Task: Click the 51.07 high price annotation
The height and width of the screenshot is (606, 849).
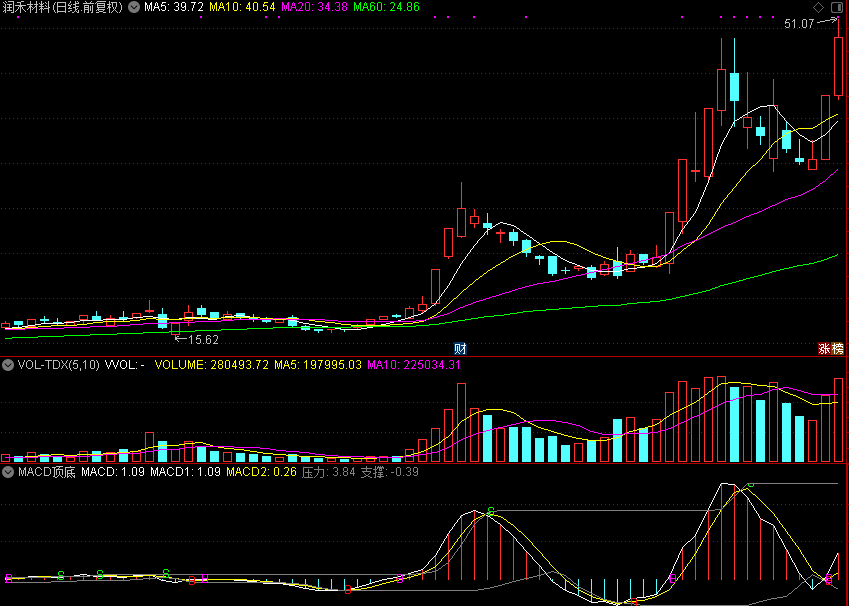Action: pos(799,24)
